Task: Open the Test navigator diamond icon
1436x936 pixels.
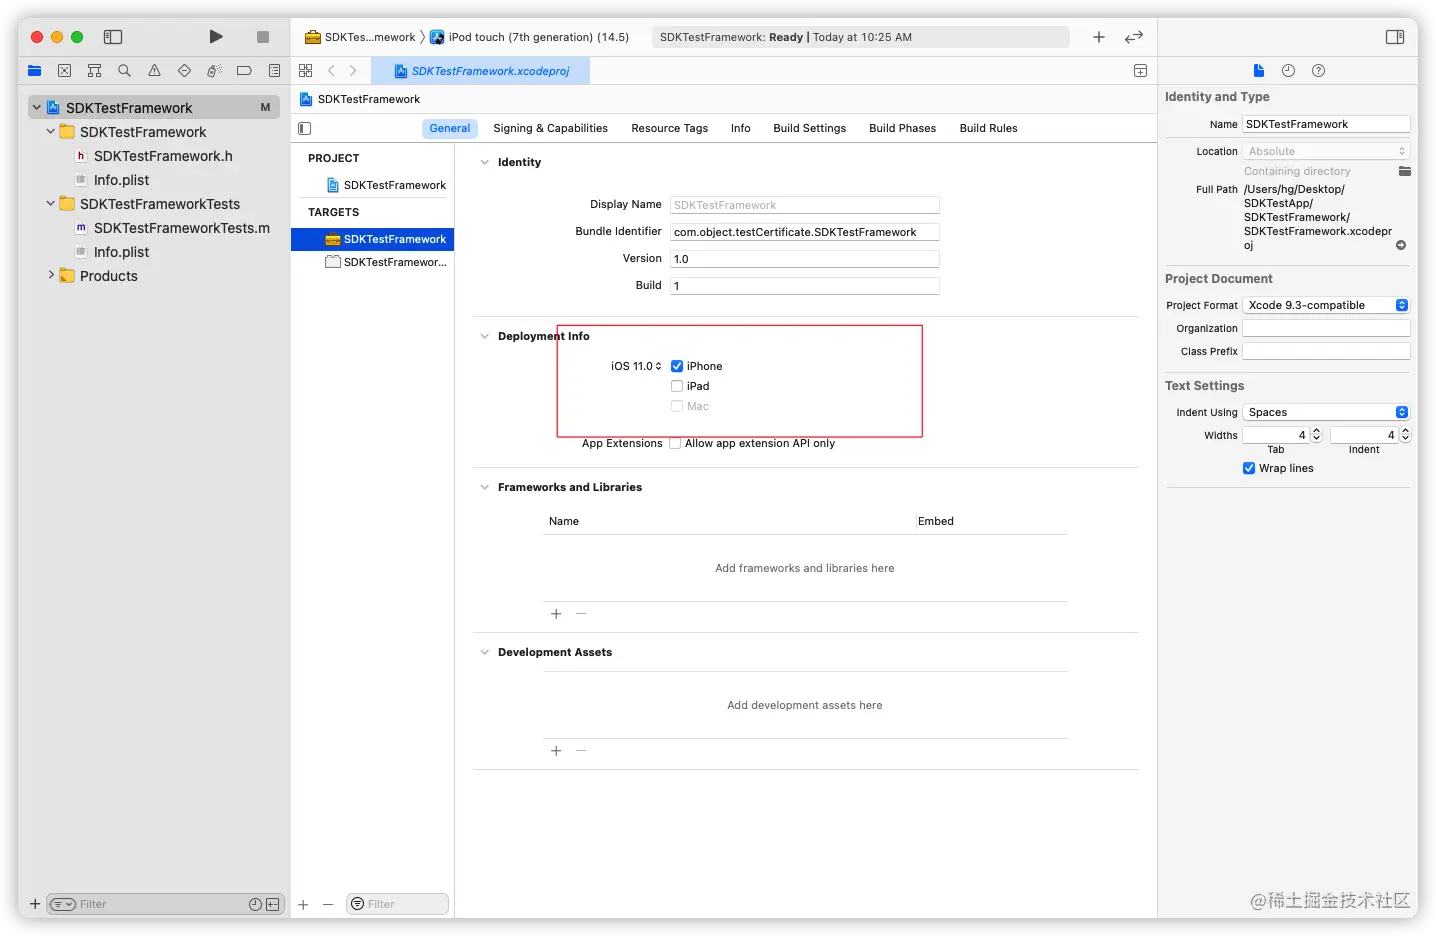Action: (184, 71)
